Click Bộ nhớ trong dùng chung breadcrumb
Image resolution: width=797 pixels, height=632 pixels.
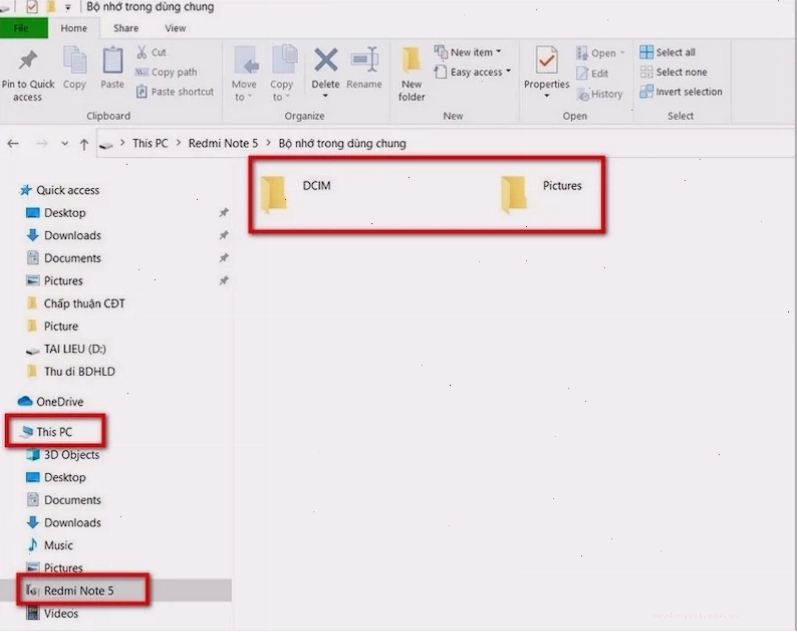coord(342,143)
